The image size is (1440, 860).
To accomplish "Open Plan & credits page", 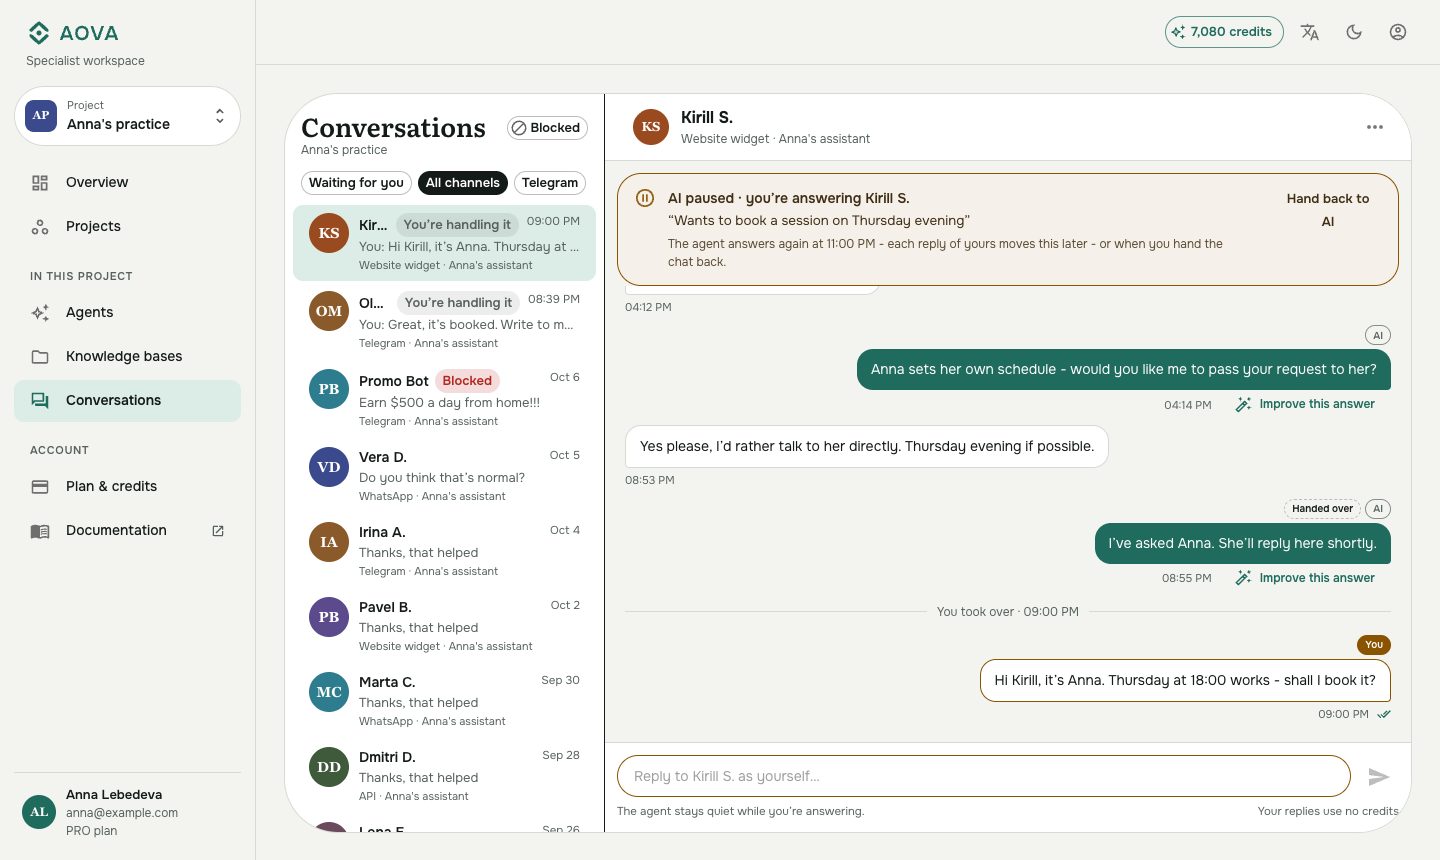I will click(x=127, y=486).
